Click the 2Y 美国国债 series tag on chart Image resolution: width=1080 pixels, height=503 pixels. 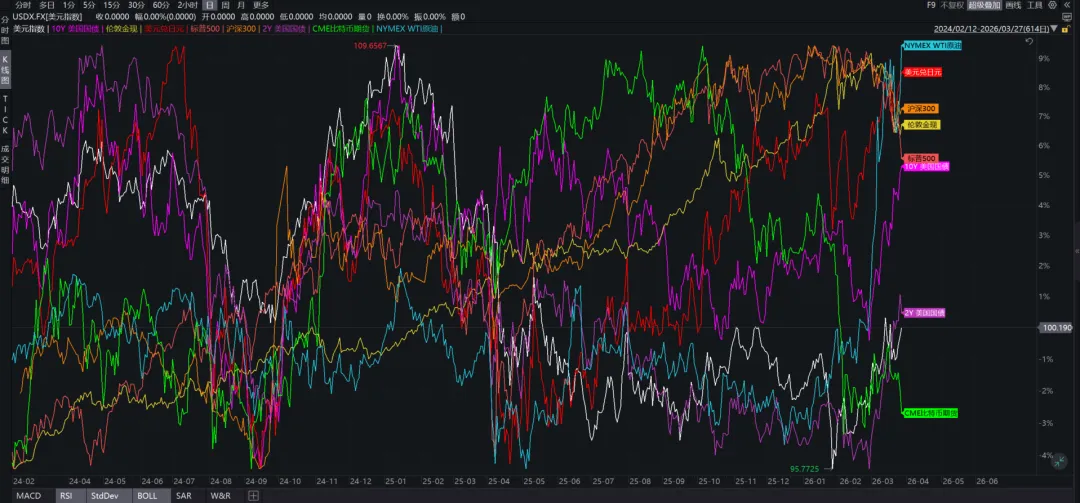pyautogui.click(x=924, y=313)
